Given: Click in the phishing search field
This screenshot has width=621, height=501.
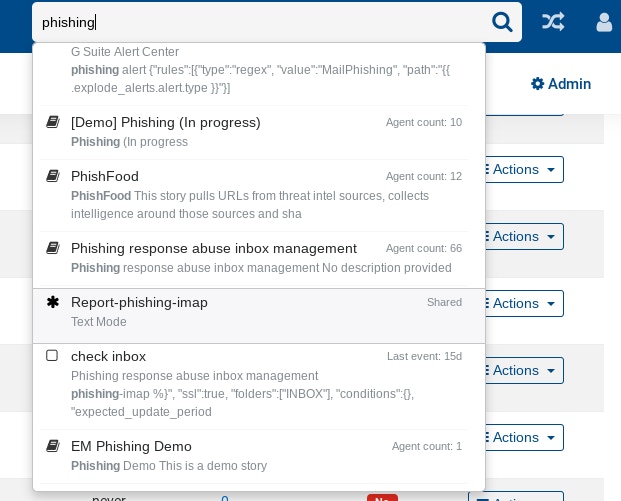Looking at the screenshot, I should 260,22.
